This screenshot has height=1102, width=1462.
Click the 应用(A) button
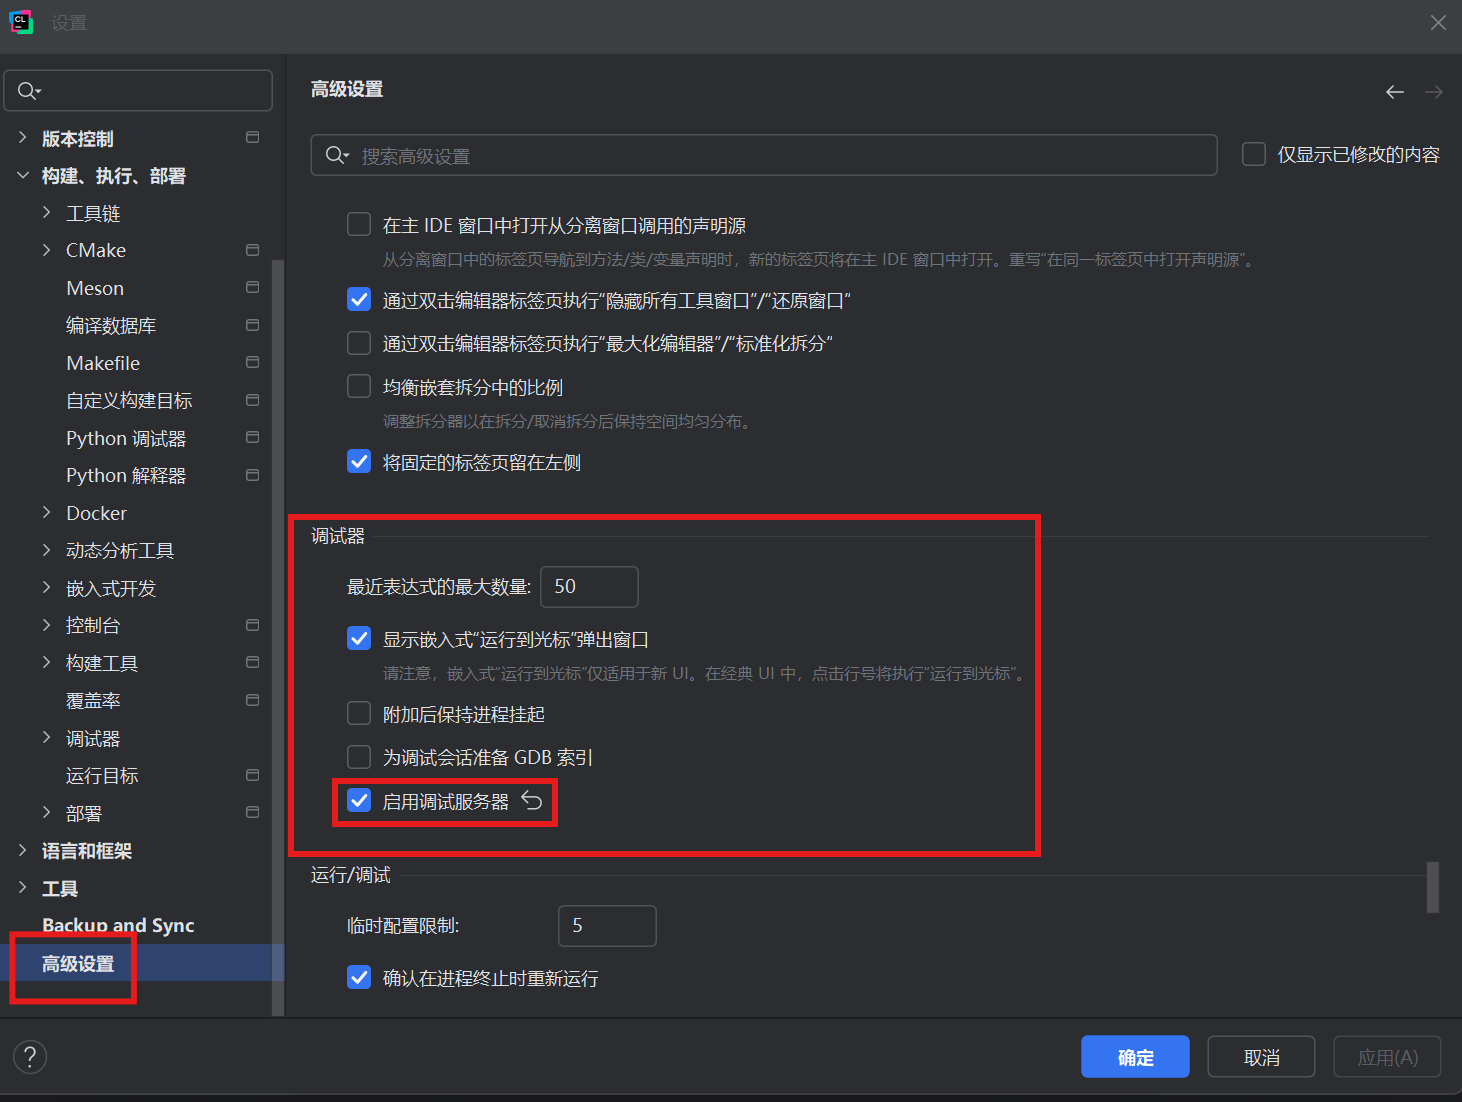[1386, 1056]
